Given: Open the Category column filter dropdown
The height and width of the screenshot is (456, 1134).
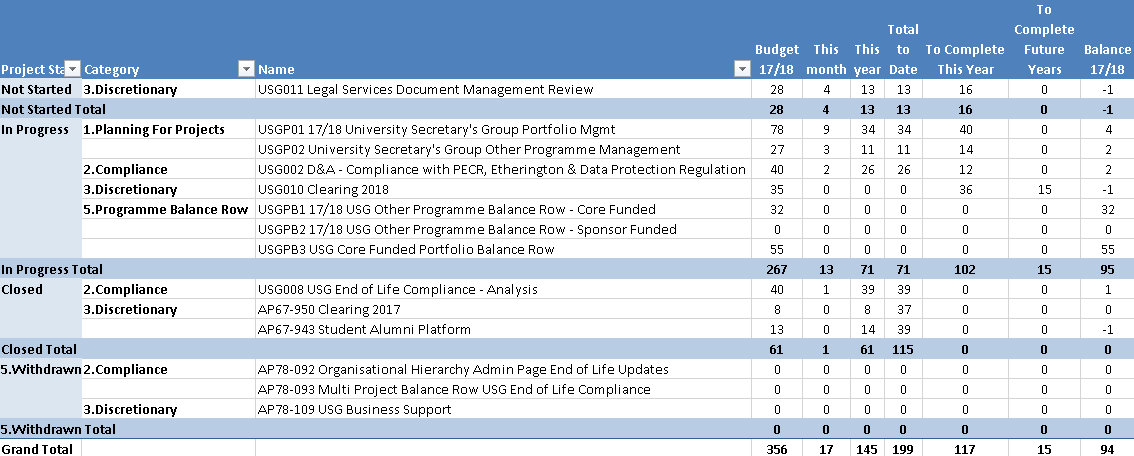Looking at the screenshot, I should point(246,69).
